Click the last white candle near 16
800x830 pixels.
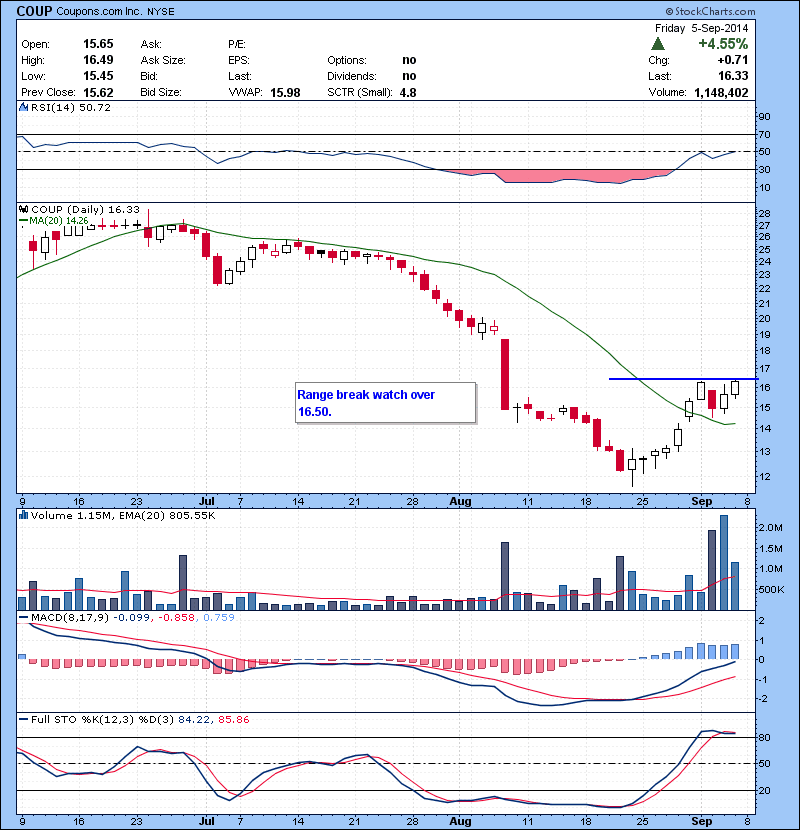pos(735,389)
